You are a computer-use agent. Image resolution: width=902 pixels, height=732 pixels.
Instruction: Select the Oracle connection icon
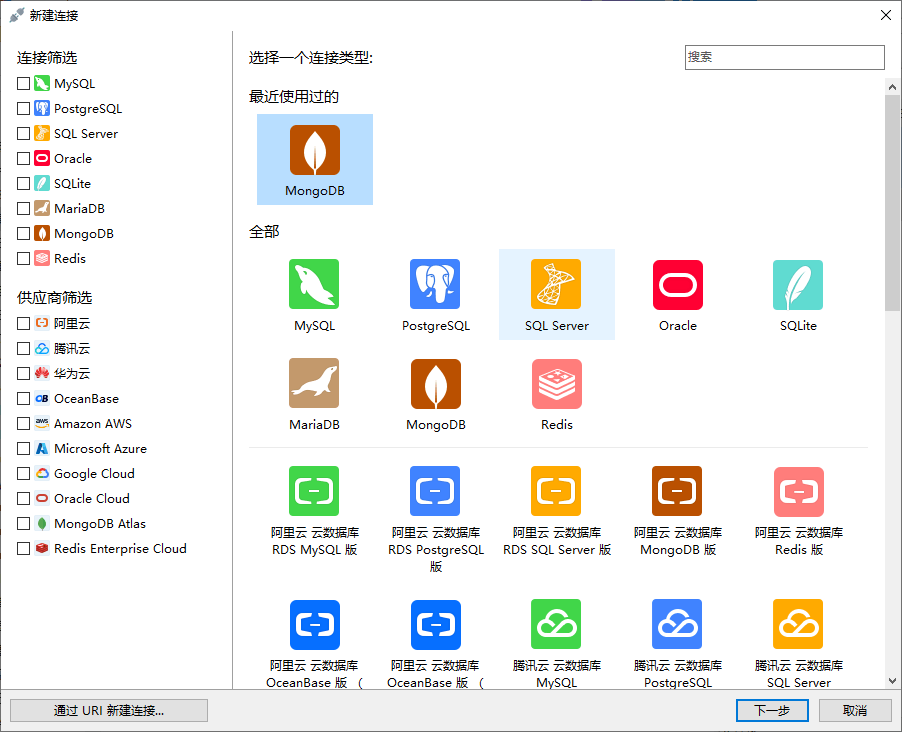pos(677,284)
